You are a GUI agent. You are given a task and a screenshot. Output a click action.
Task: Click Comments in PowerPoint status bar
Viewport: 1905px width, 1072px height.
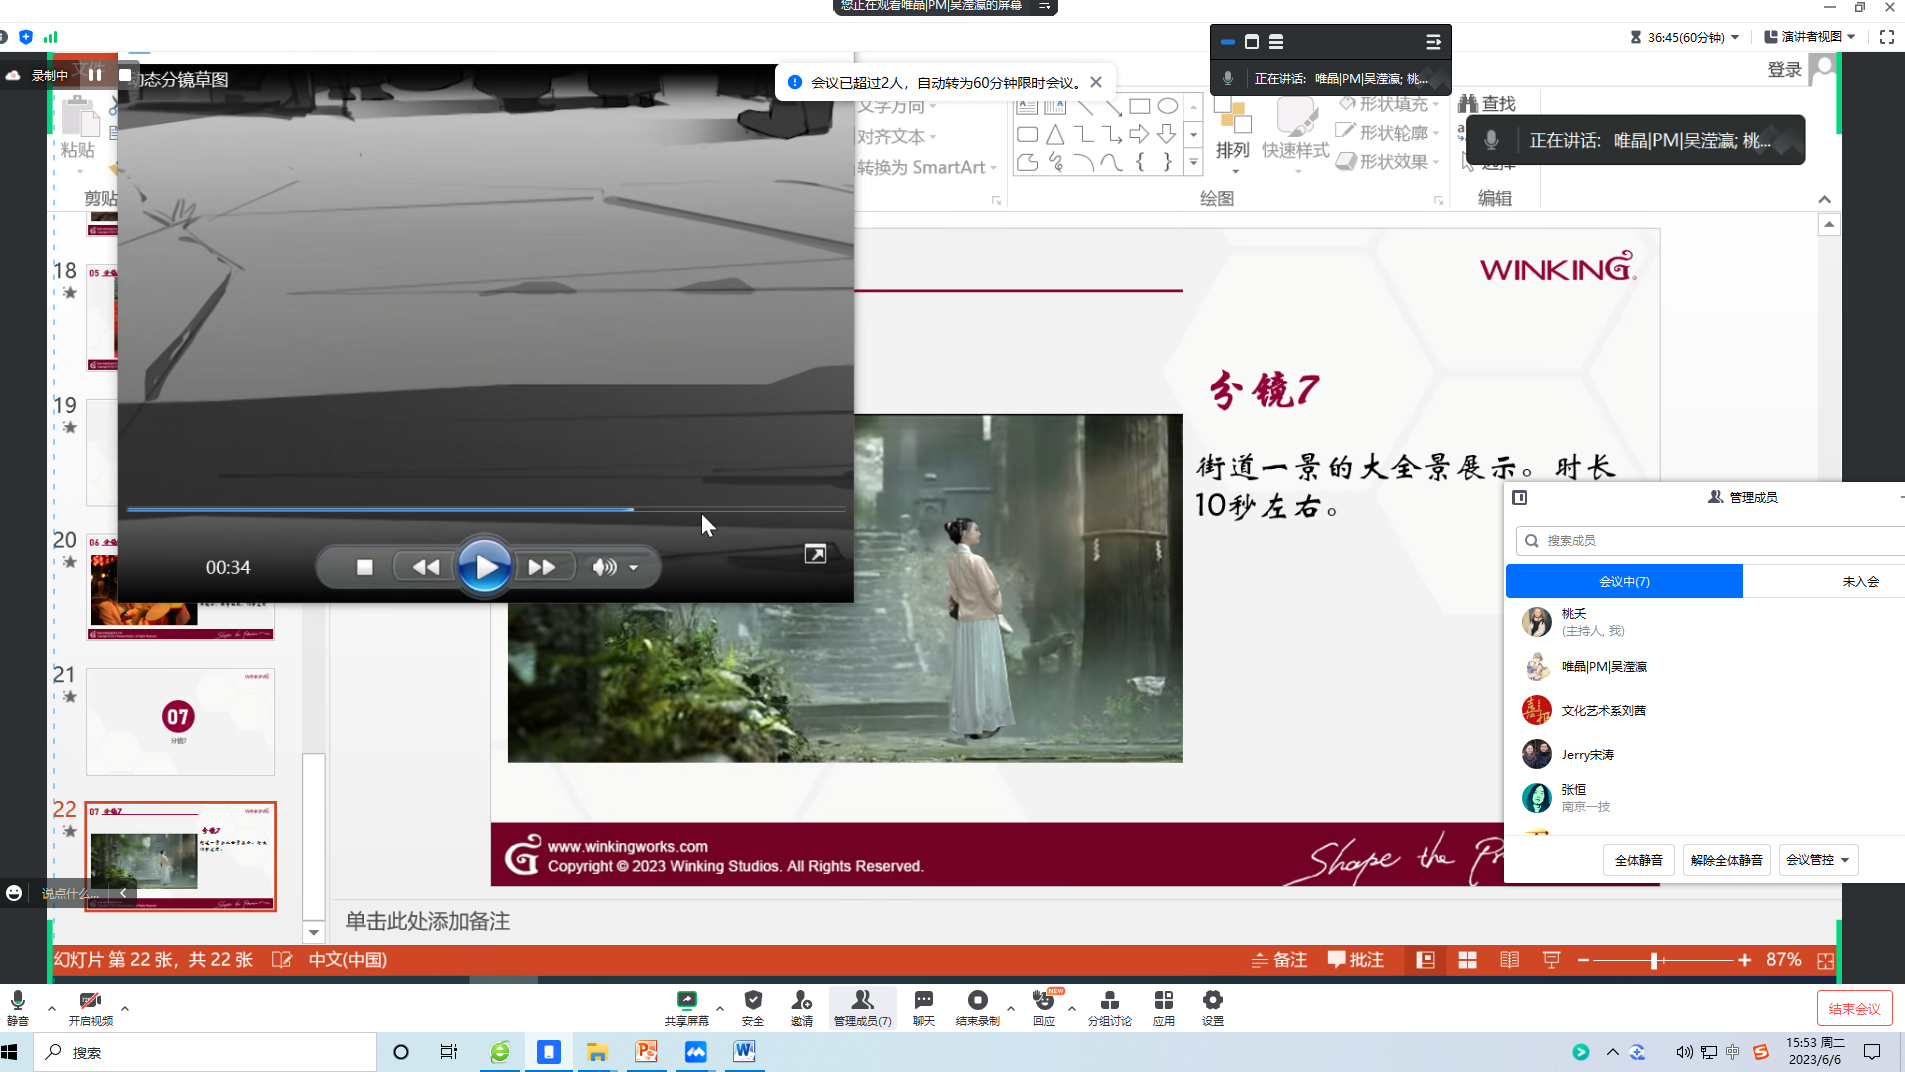pyautogui.click(x=1356, y=960)
